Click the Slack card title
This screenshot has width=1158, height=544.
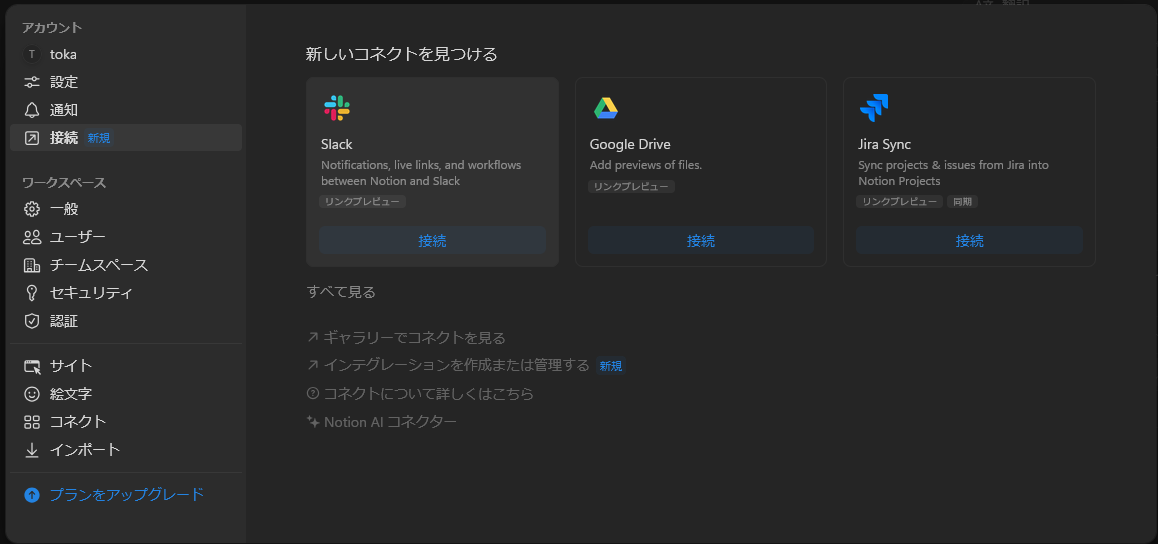(x=337, y=145)
